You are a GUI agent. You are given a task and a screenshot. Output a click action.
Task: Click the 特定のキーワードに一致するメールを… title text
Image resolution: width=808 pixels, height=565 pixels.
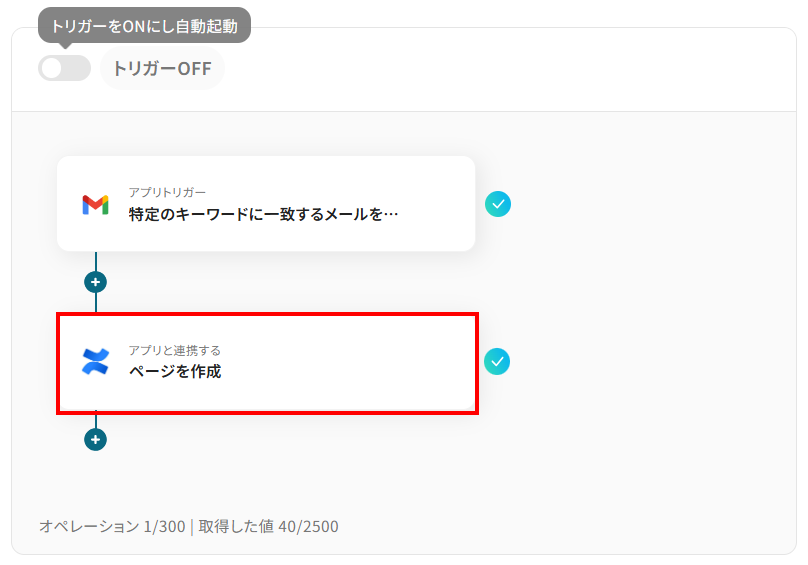point(263,214)
